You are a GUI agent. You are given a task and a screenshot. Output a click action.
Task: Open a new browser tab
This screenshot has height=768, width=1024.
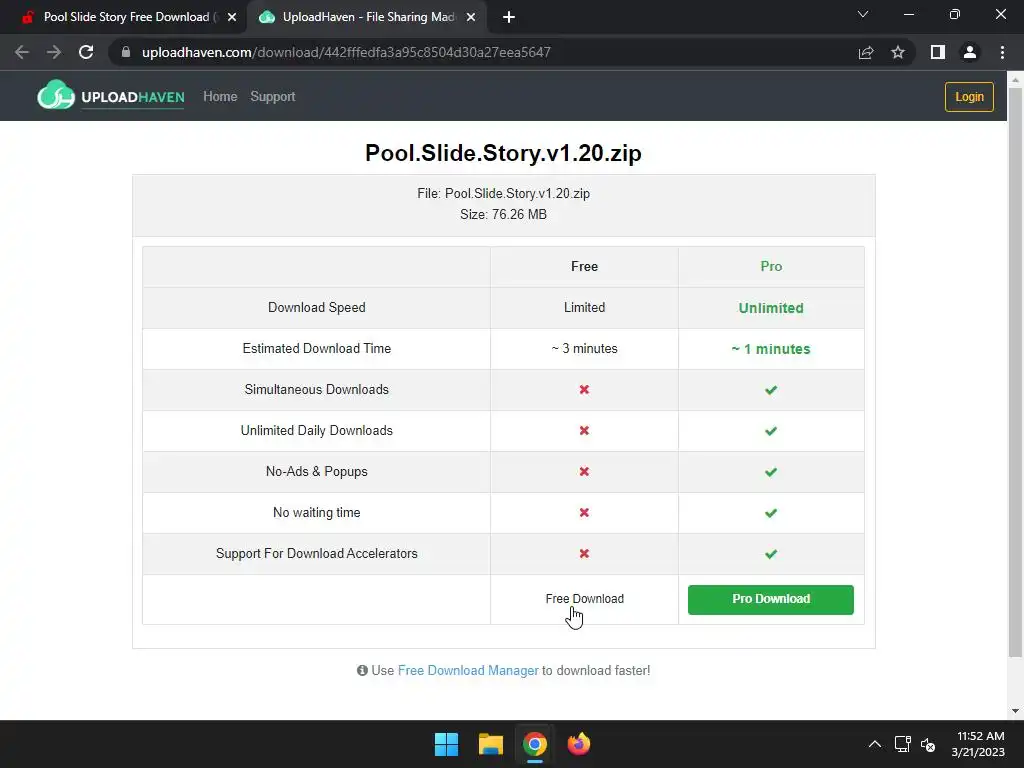[x=509, y=17]
